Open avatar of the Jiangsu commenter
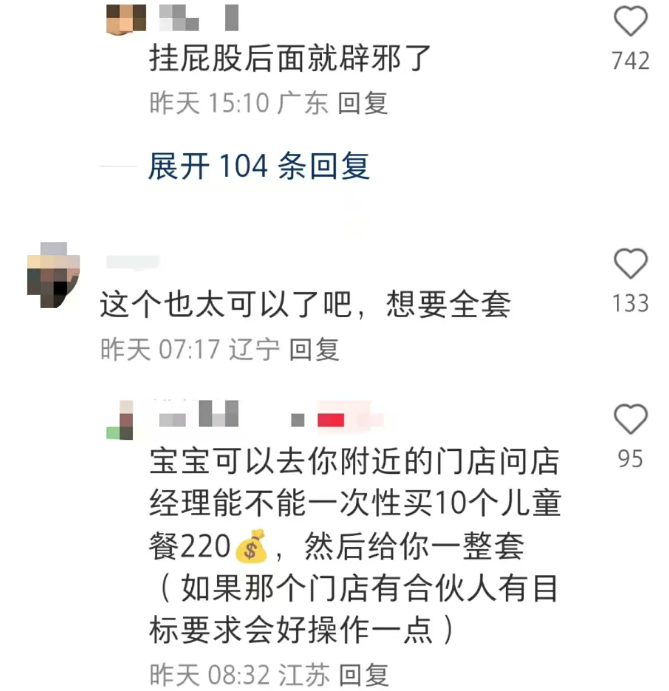The image size is (669, 691). click(119, 420)
